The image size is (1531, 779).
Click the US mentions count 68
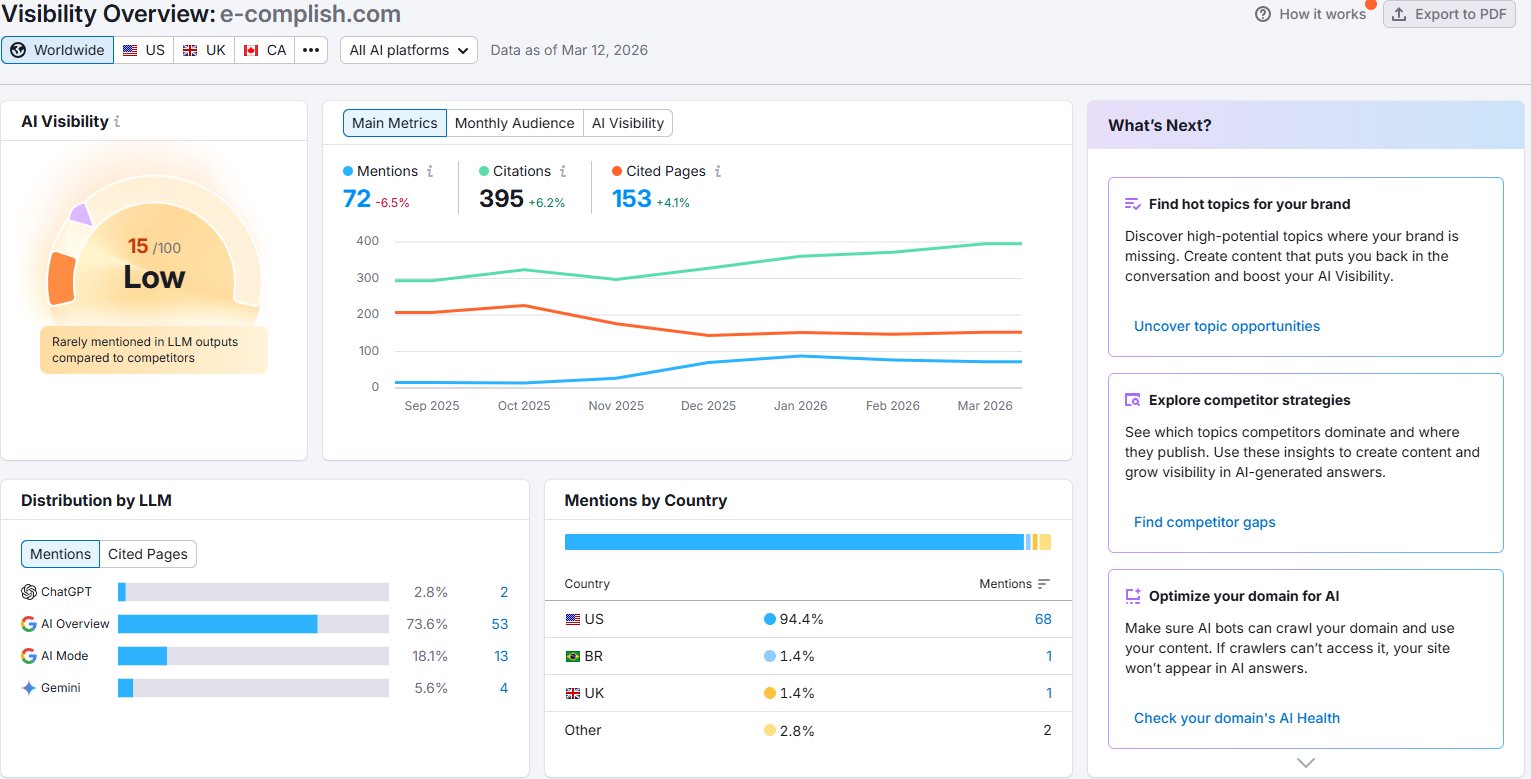point(1043,619)
